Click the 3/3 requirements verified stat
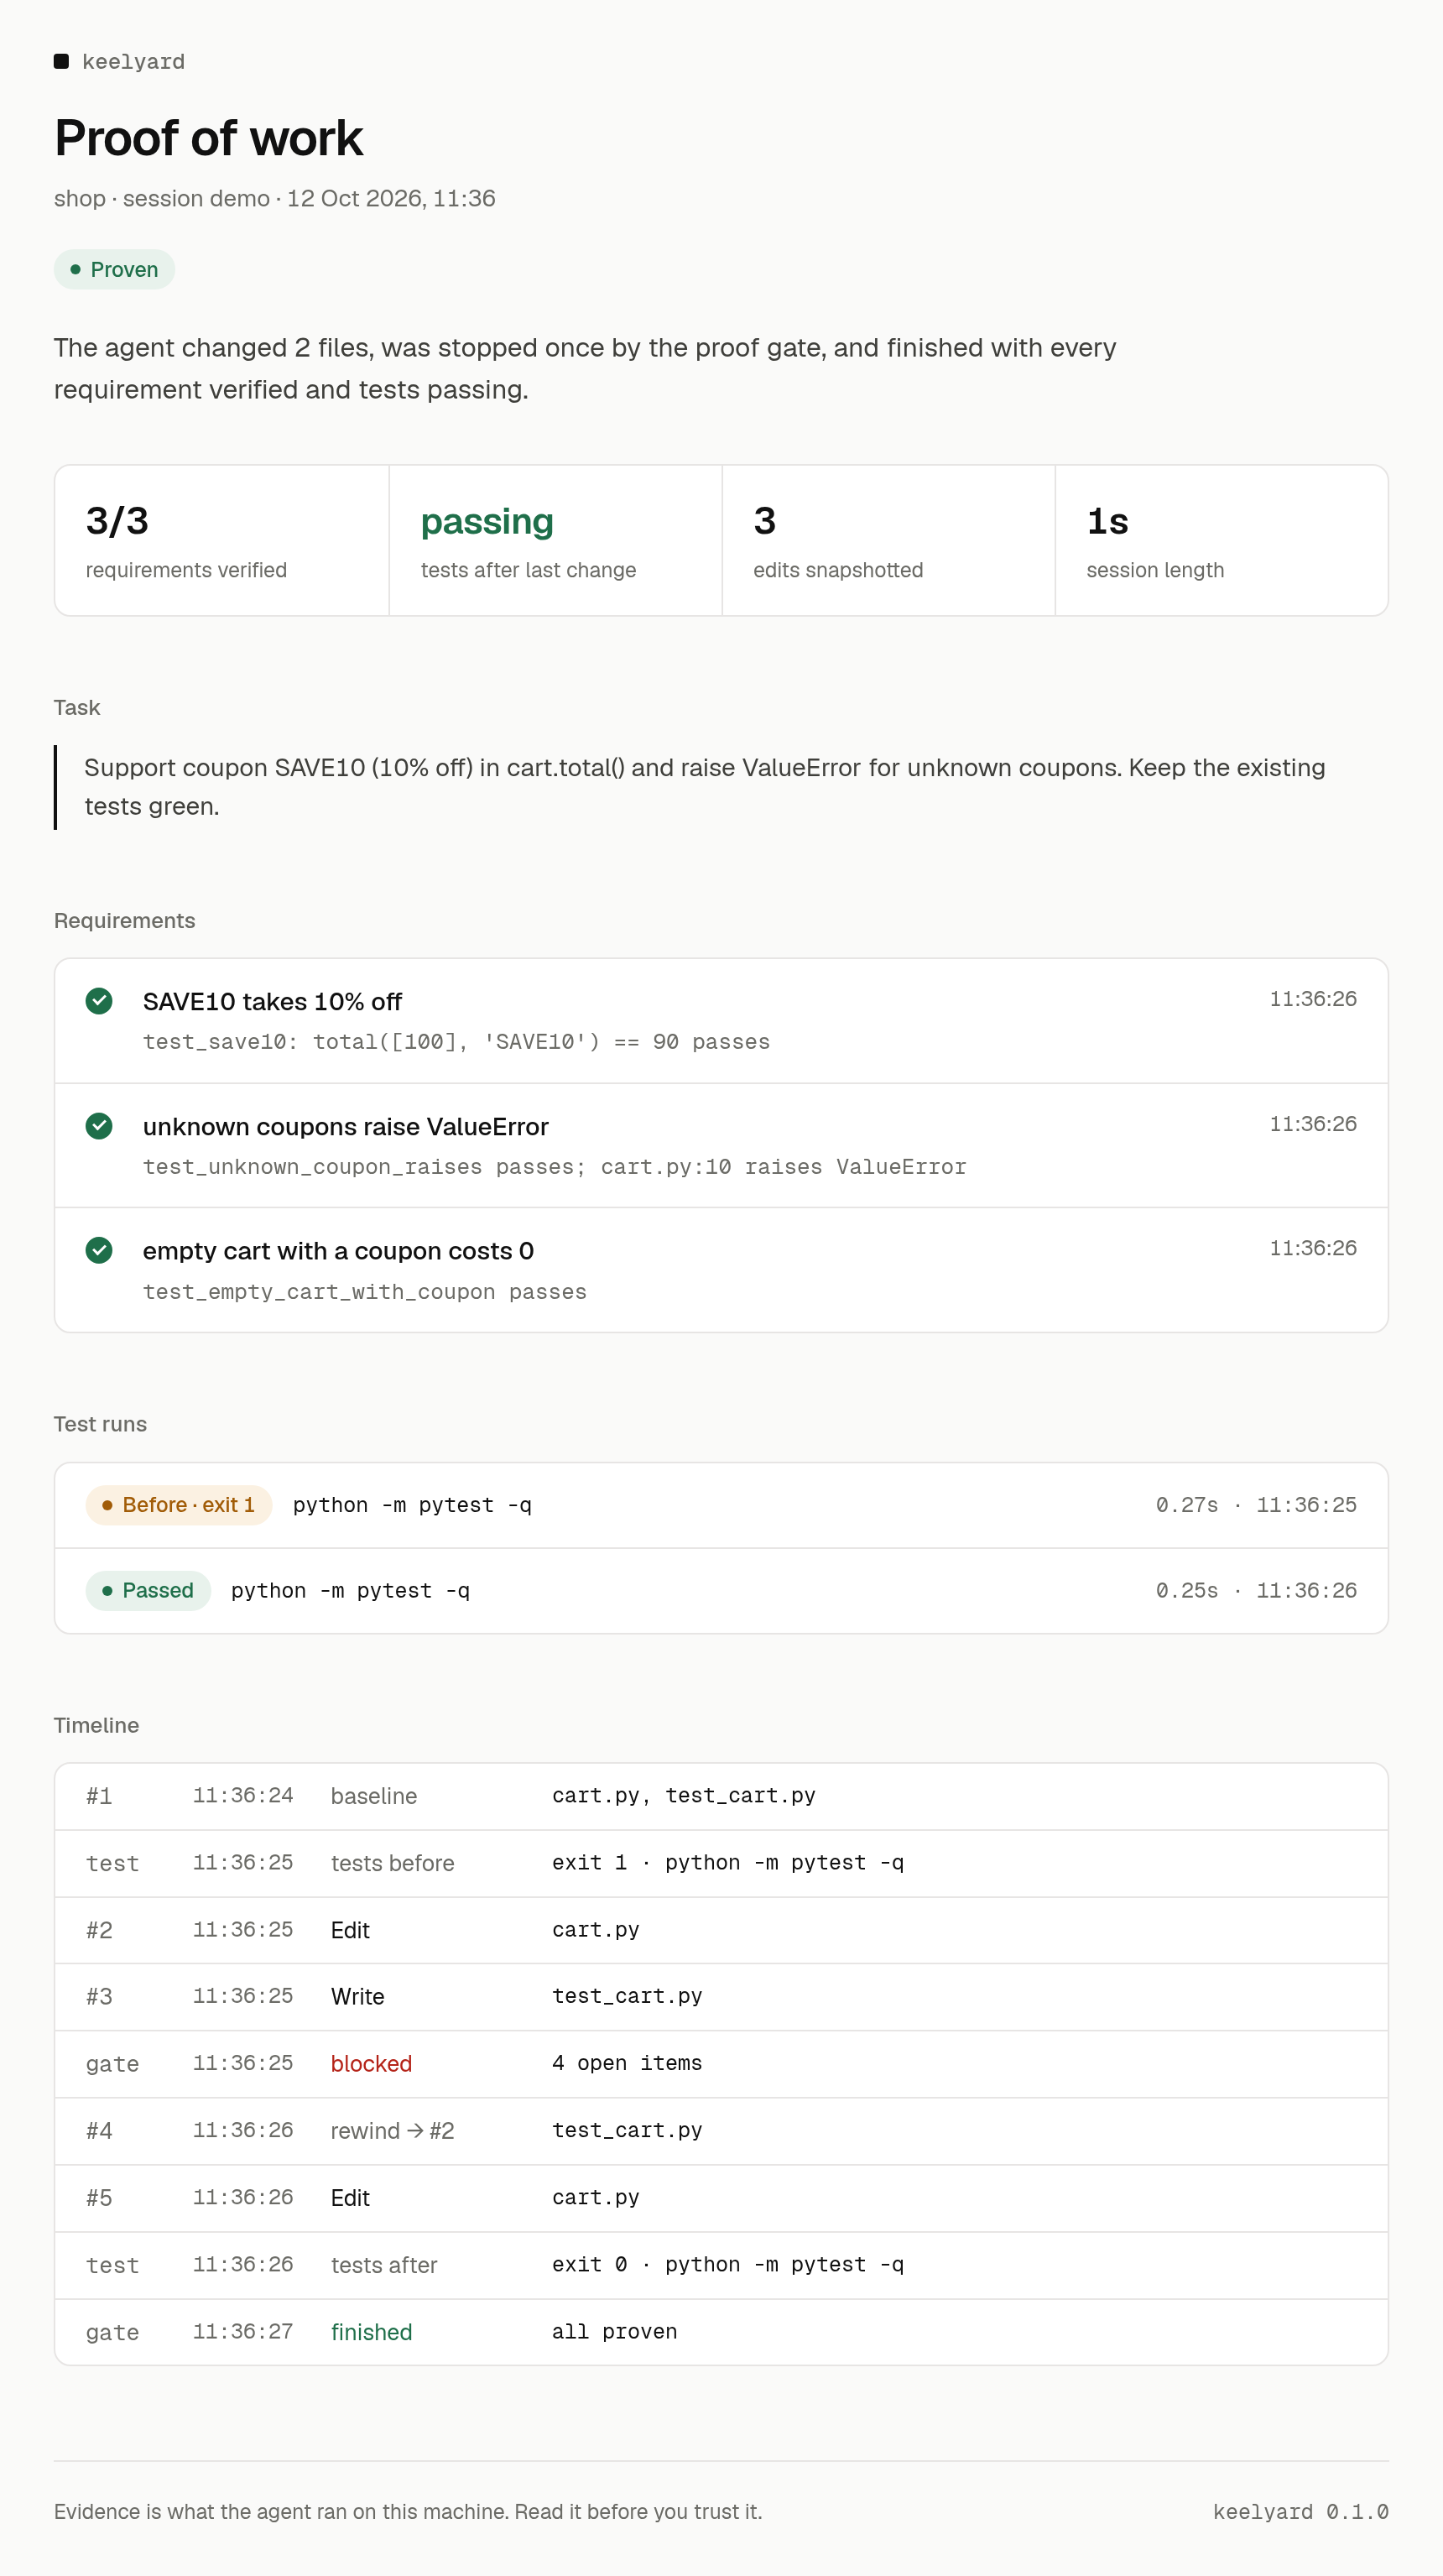Viewport: 1443px width, 2576px height. pos(222,540)
